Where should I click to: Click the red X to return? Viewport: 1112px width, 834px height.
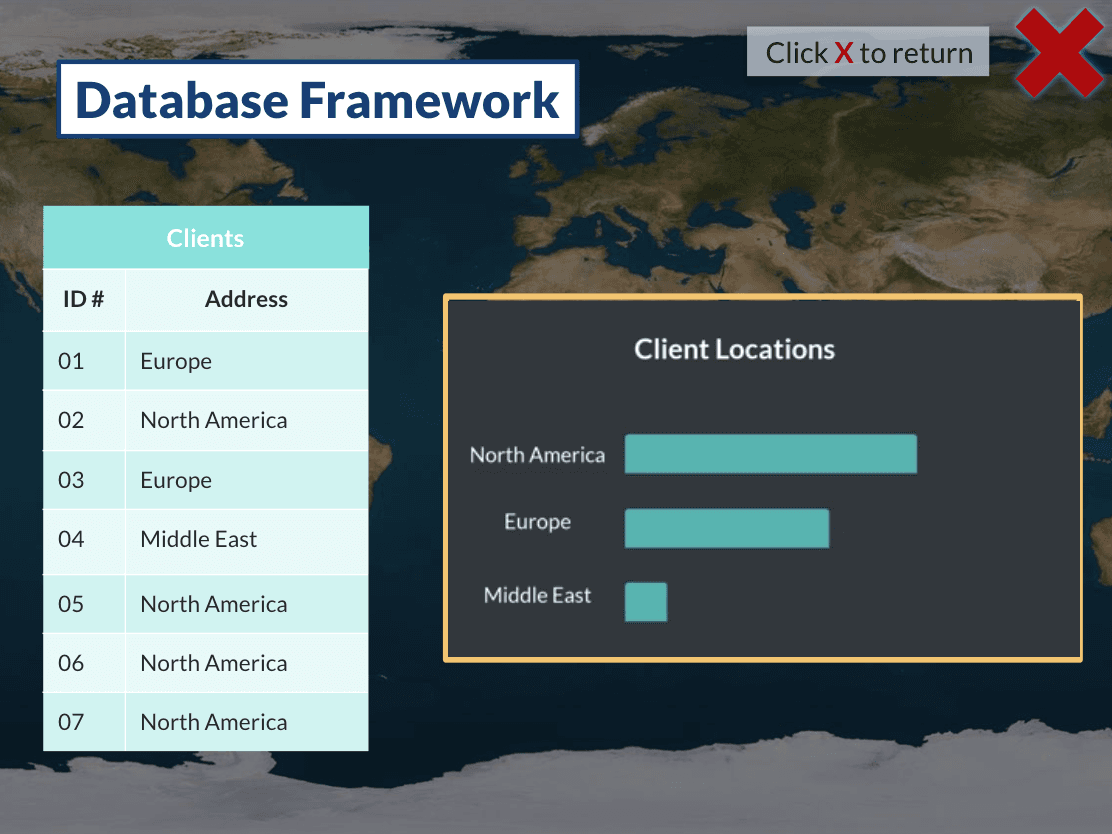point(1058,53)
